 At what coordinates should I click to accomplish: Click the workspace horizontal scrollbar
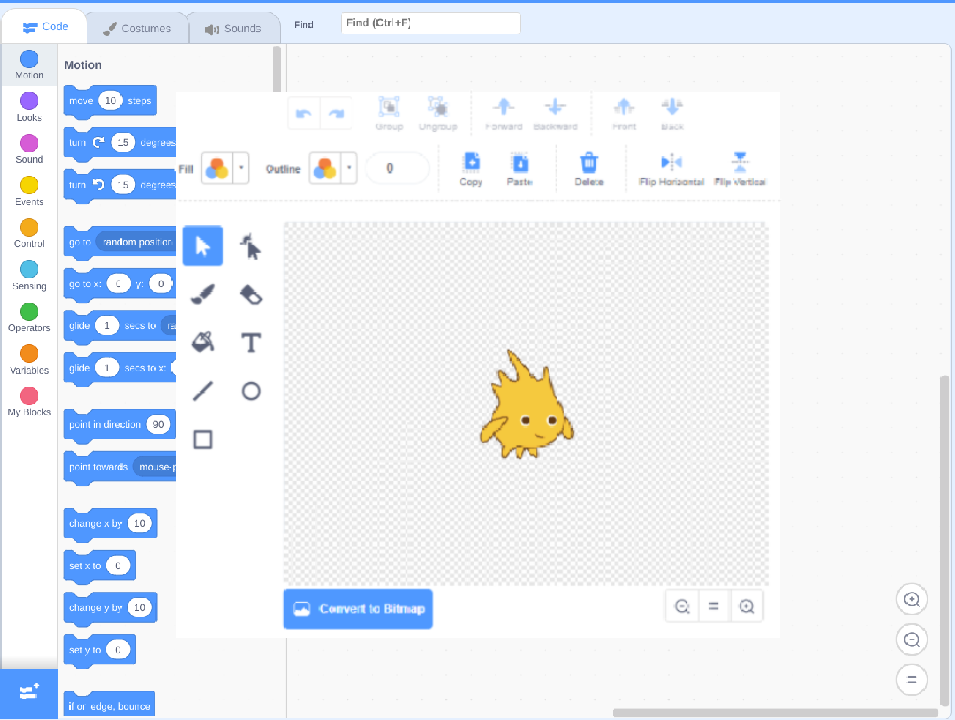click(x=775, y=713)
